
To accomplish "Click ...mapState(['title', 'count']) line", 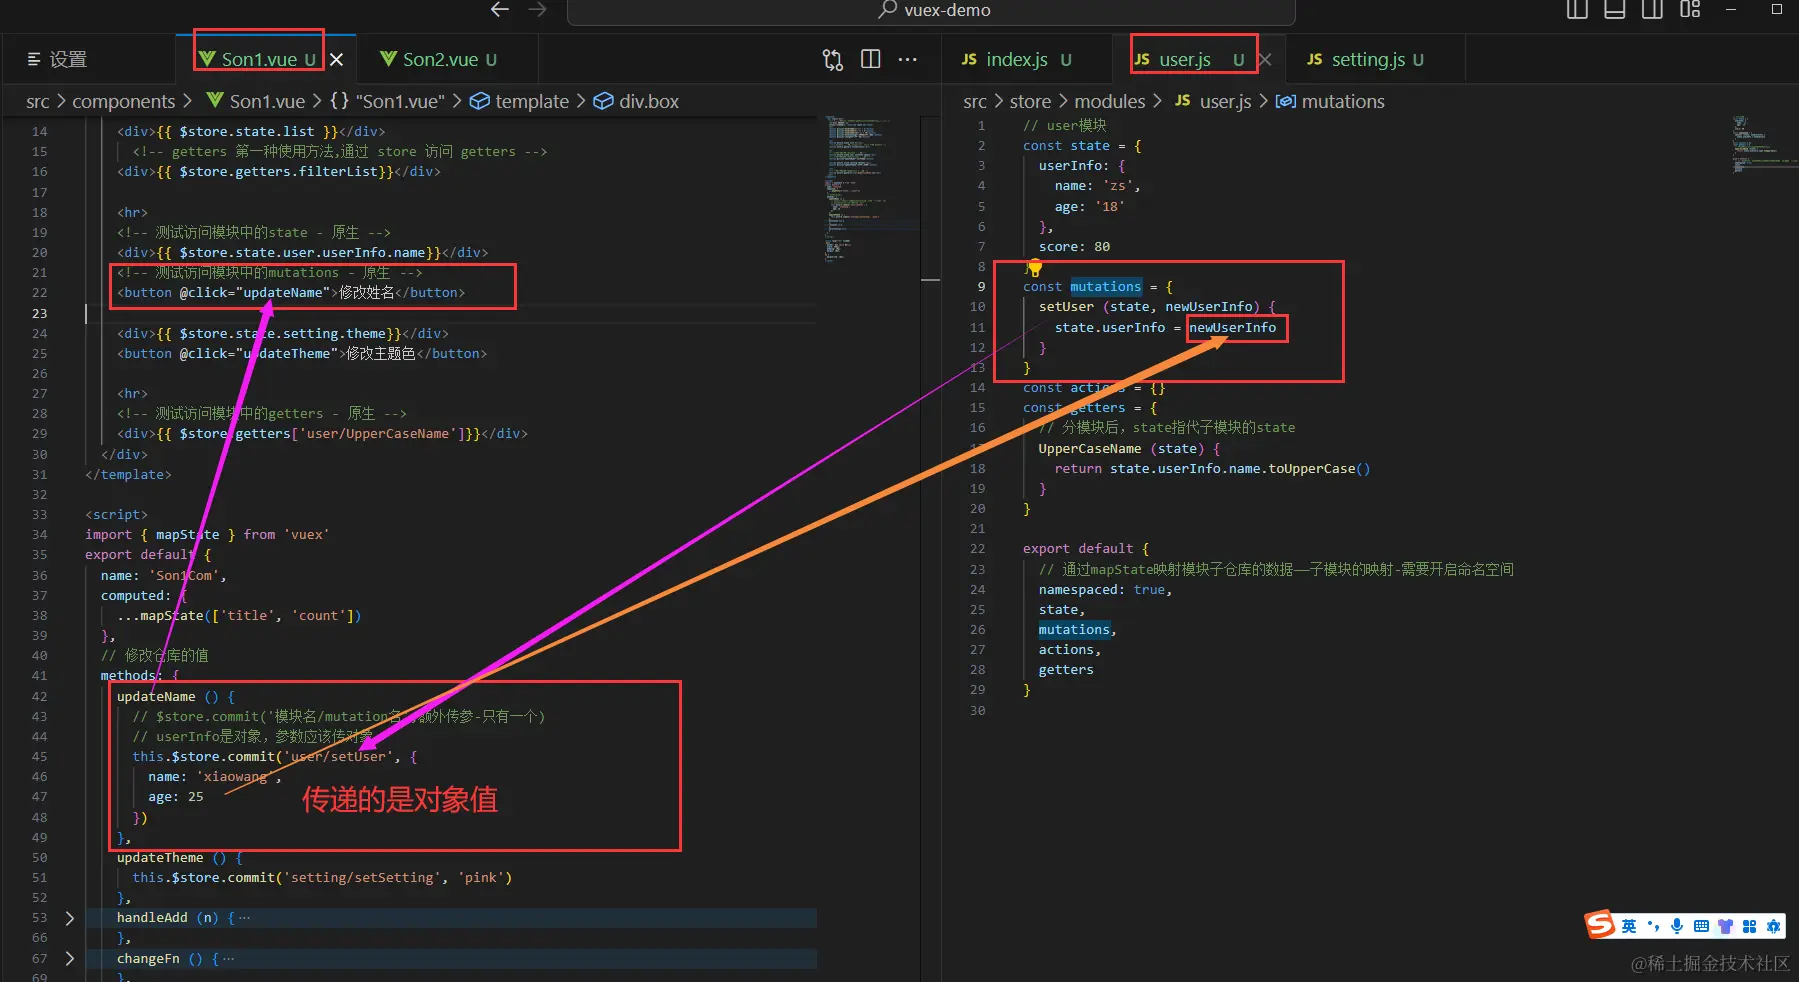I will coord(239,615).
